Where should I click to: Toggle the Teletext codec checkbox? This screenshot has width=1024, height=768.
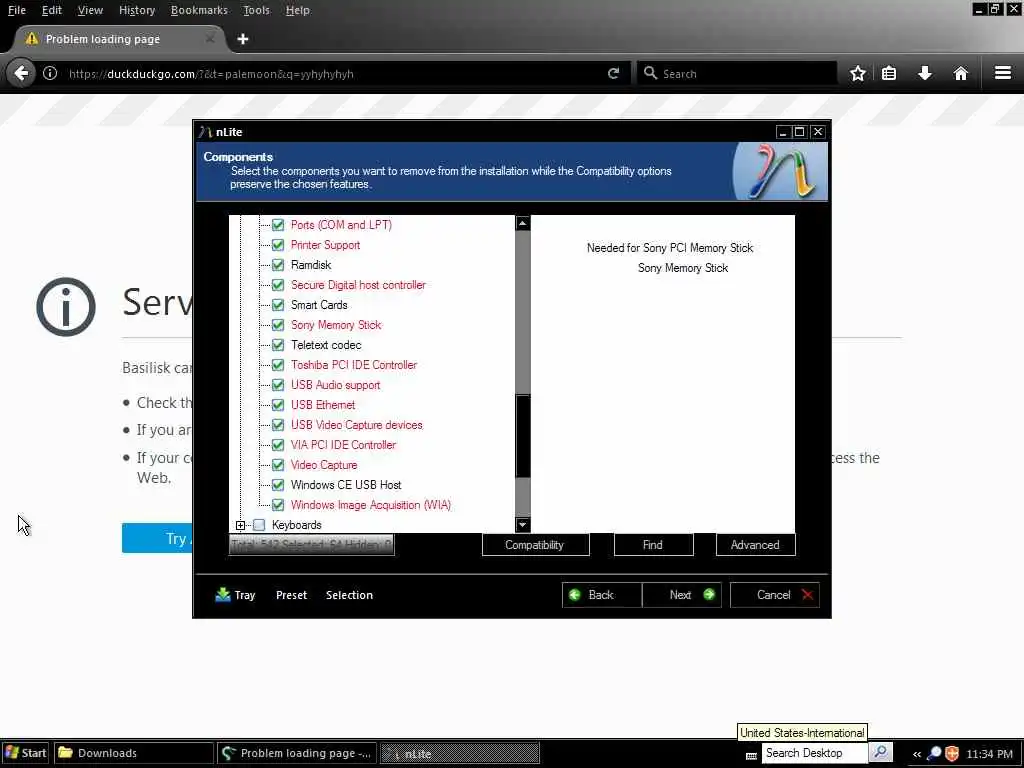278,345
